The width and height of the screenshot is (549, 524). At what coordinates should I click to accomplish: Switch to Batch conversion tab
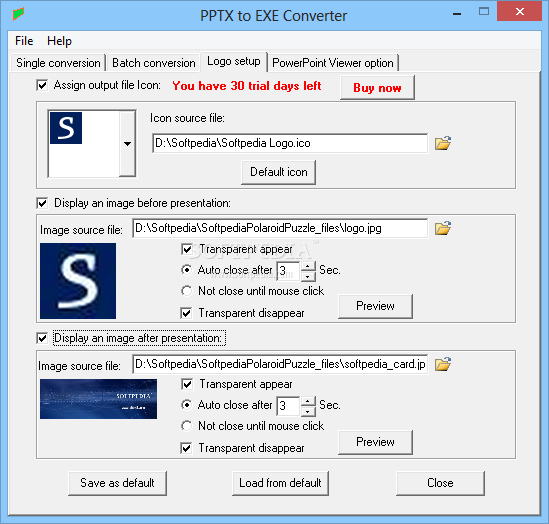pos(153,63)
